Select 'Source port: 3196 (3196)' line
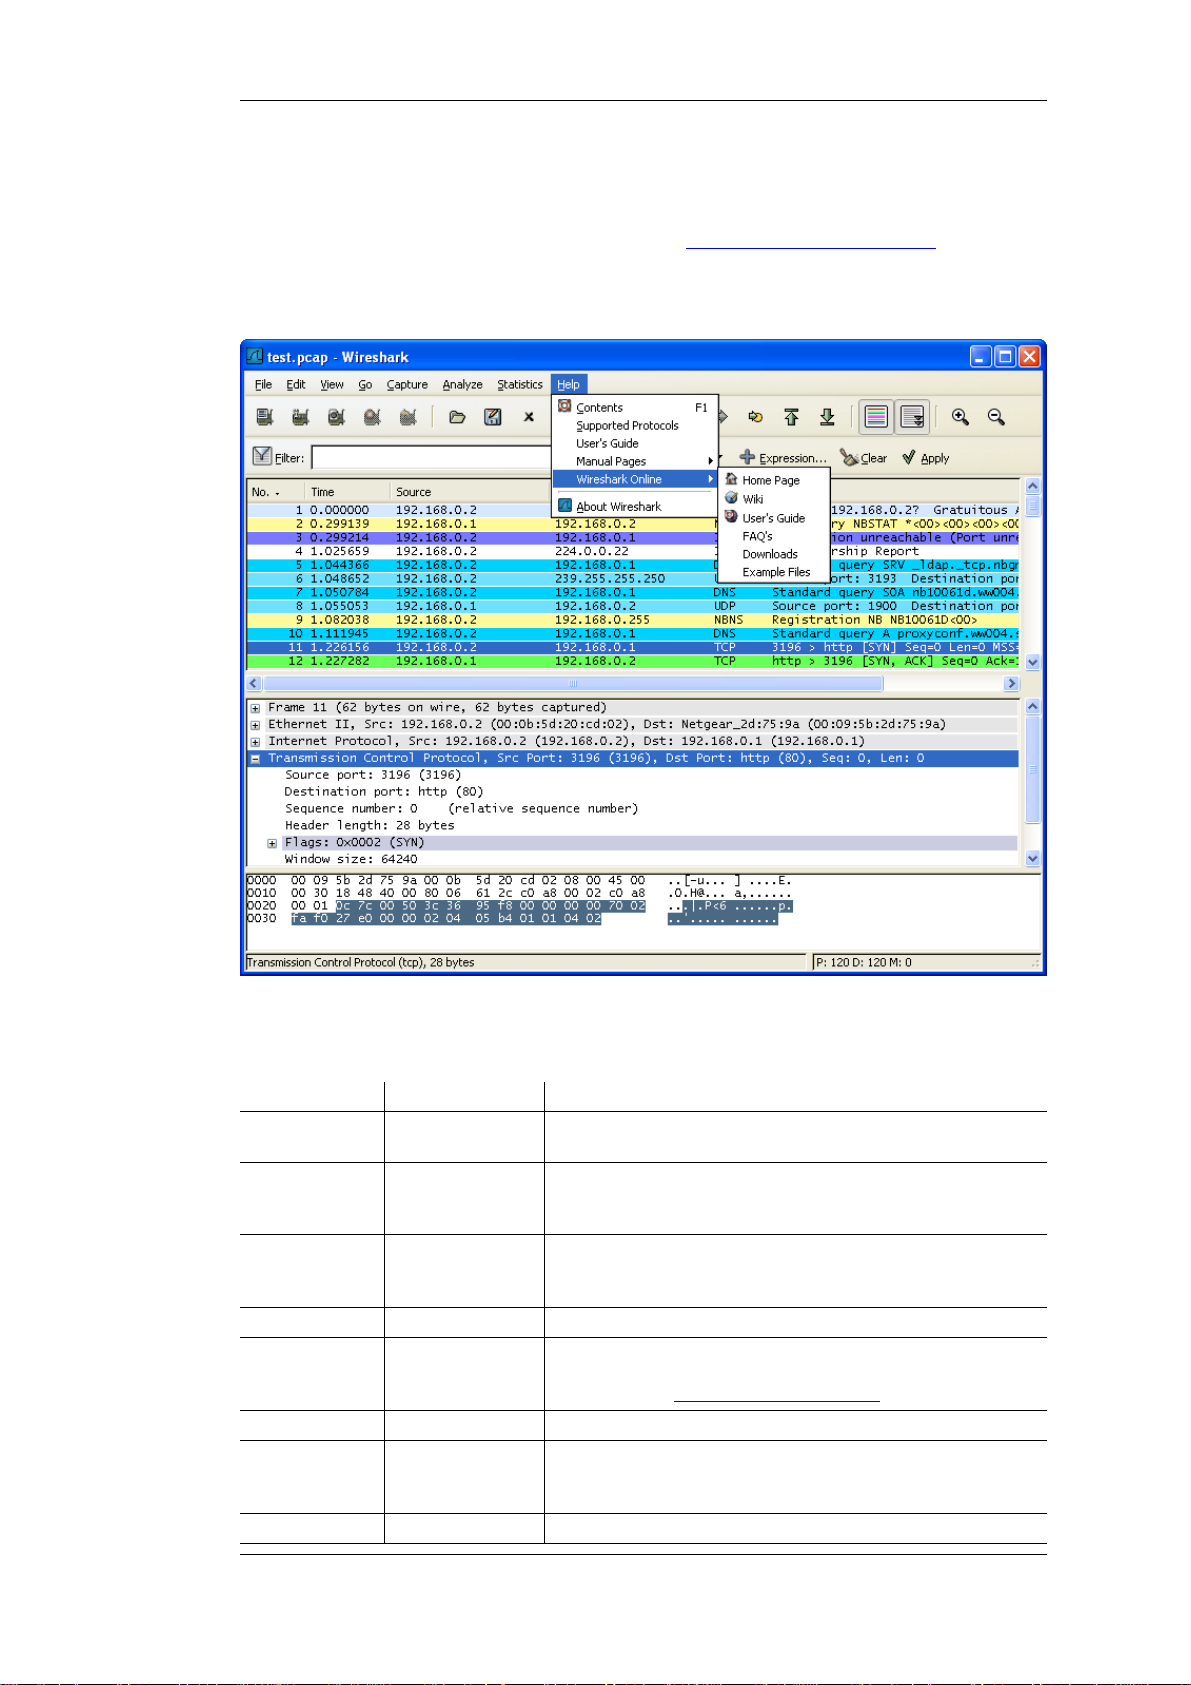 pos(373,775)
